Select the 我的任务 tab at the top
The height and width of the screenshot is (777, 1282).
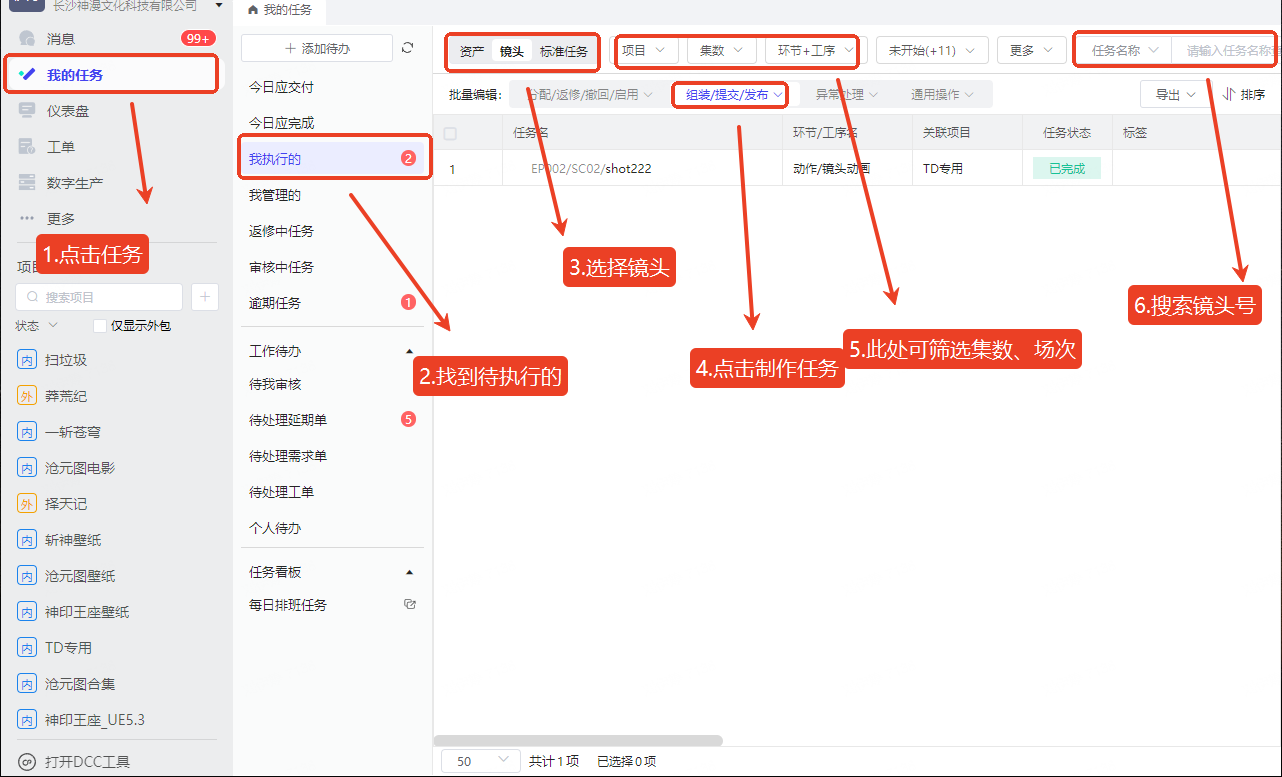[280, 10]
